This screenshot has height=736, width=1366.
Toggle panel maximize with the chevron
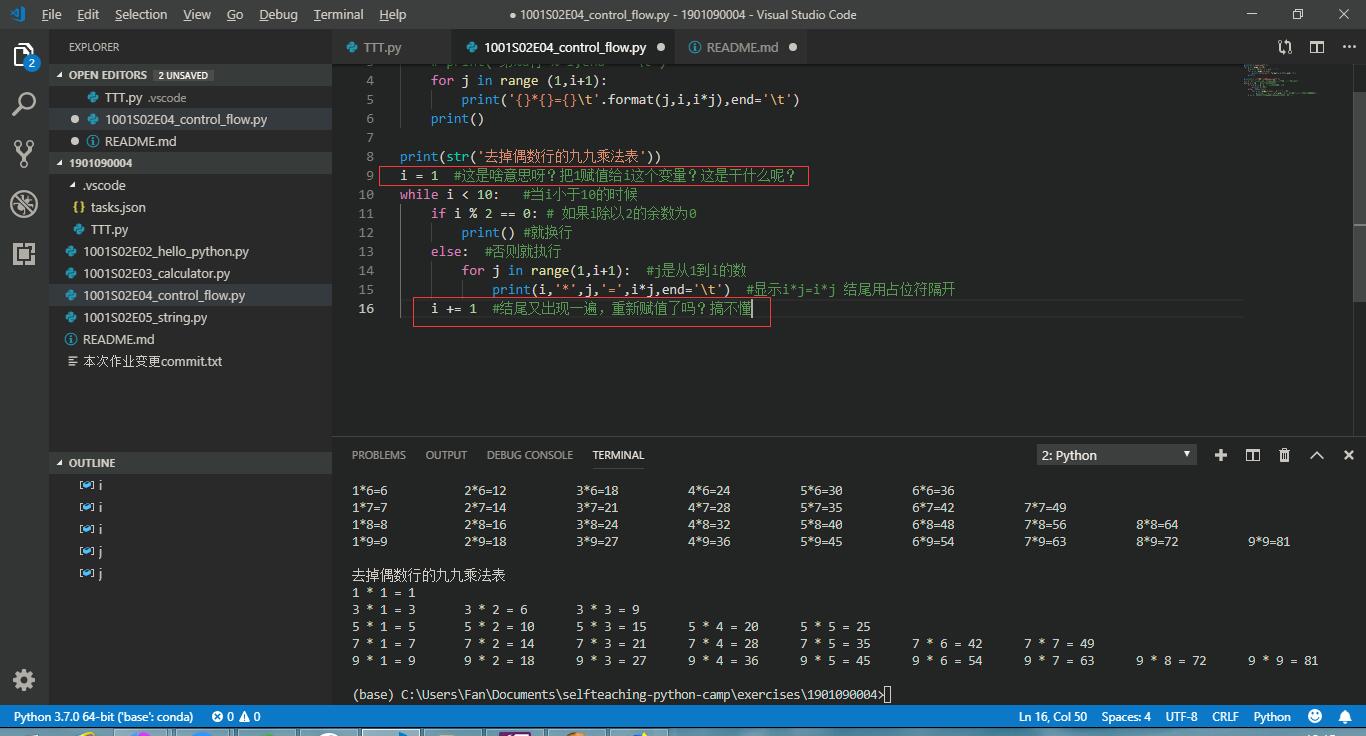(1316, 455)
